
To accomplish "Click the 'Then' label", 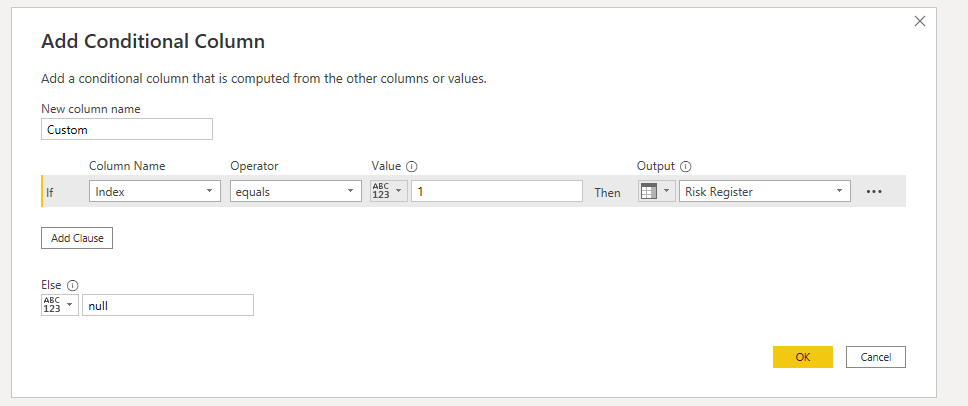I will pos(607,193).
